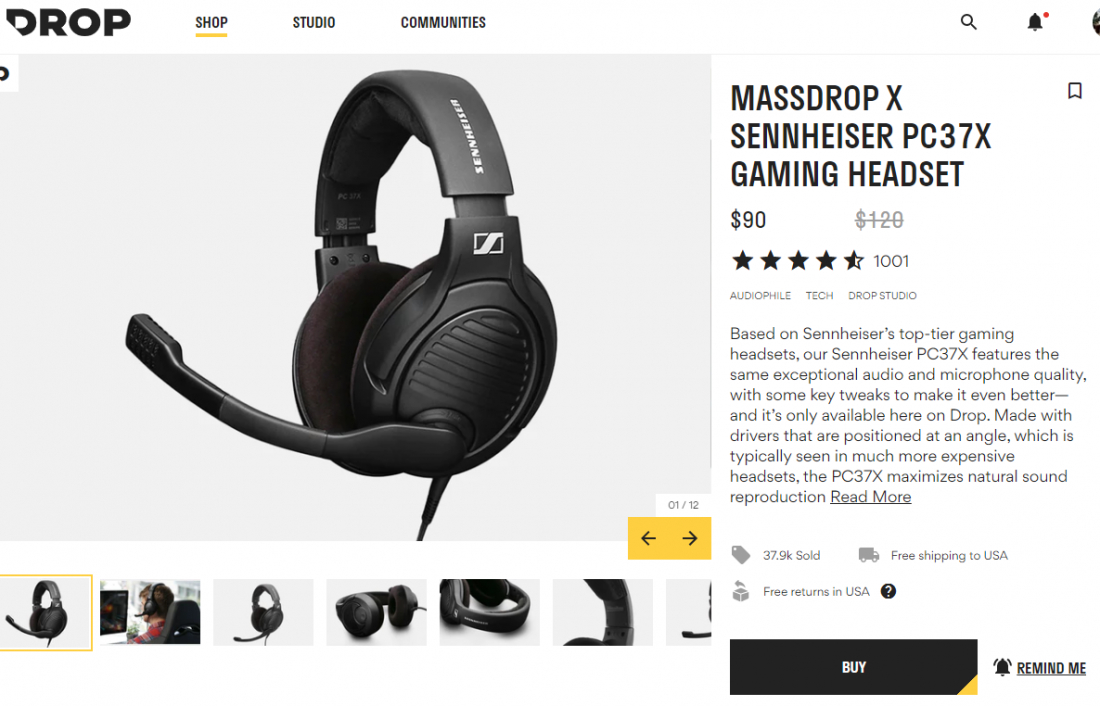
Task: Click the free returns help question mark
Action: coord(888,591)
